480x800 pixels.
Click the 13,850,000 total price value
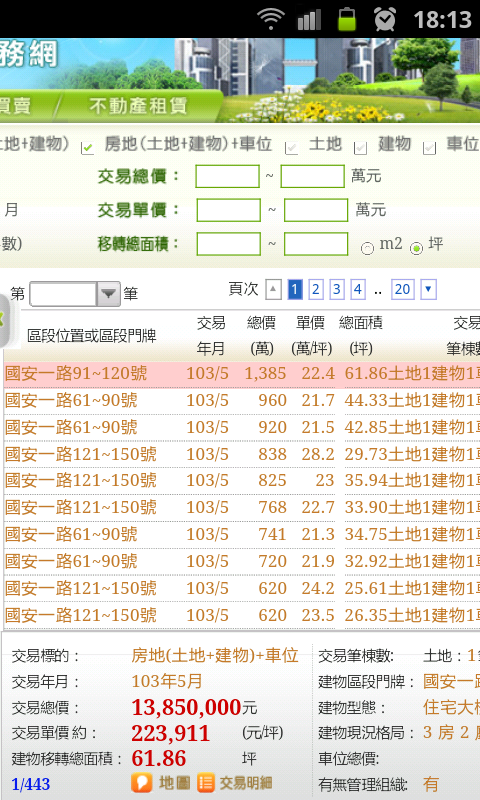pyautogui.click(x=186, y=708)
